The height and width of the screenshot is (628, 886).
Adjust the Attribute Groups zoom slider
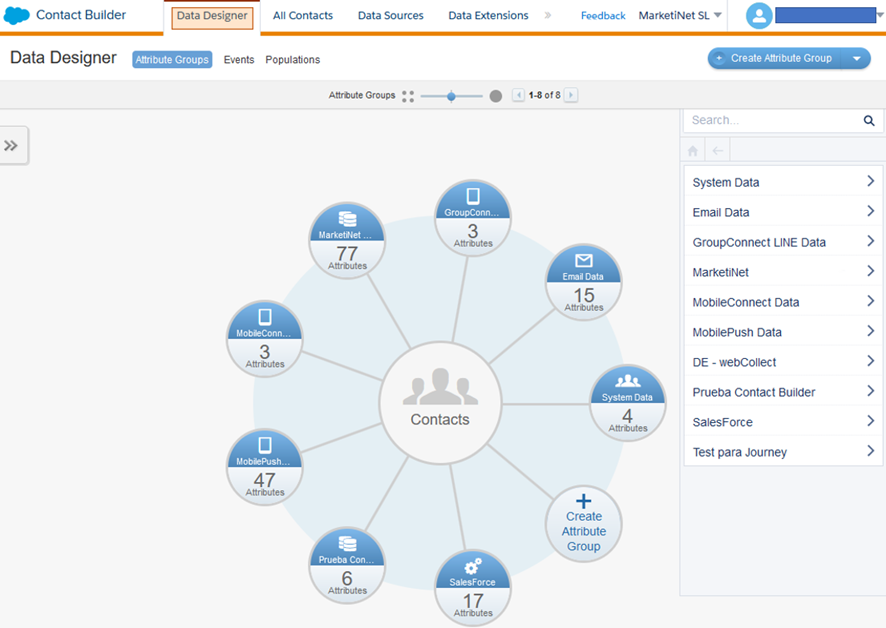[451, 96]
